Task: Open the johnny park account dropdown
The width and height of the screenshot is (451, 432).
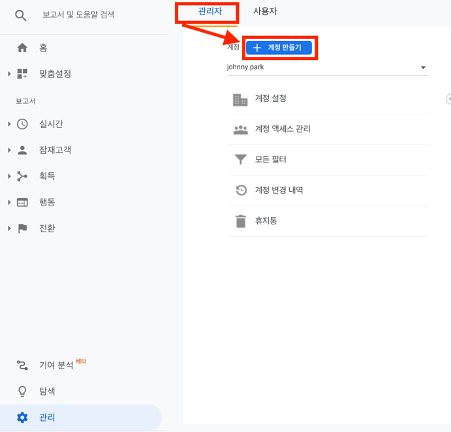Action: click(328, 67)
